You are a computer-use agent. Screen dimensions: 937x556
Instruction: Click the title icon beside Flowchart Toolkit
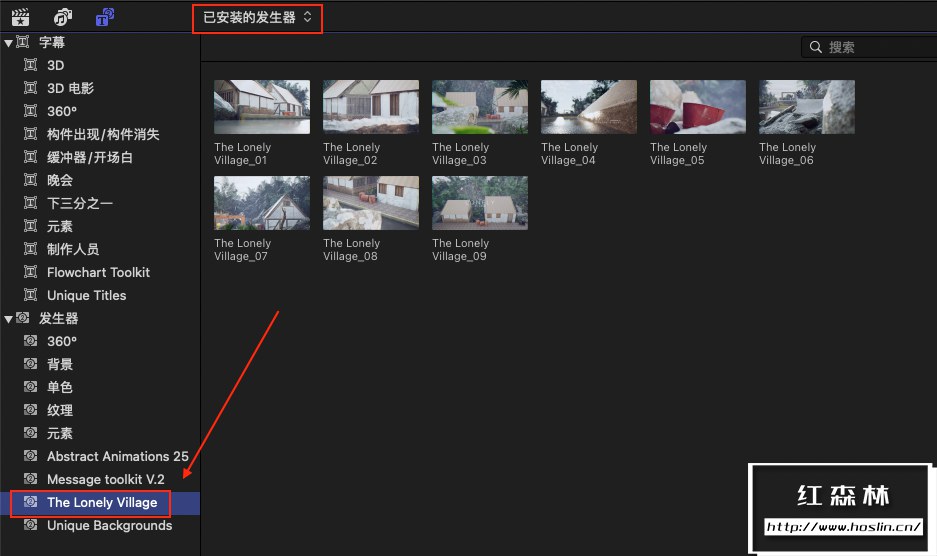coord(30,272)
